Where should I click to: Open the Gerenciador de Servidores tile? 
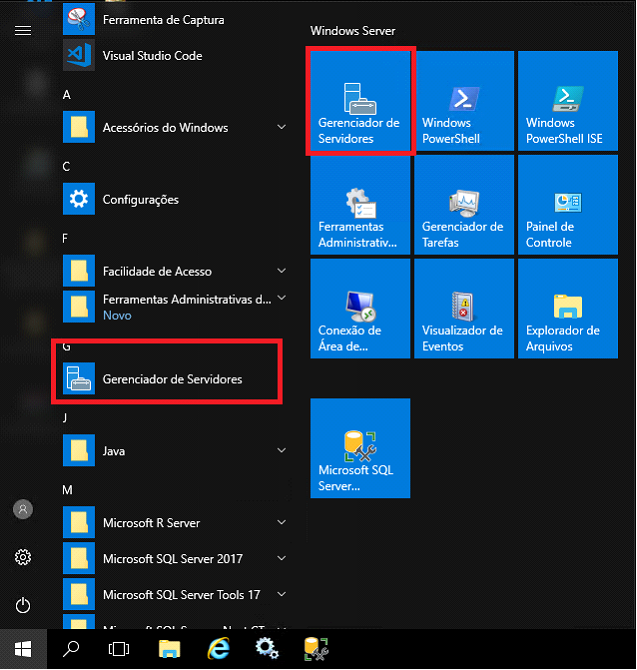coord(360,101)
